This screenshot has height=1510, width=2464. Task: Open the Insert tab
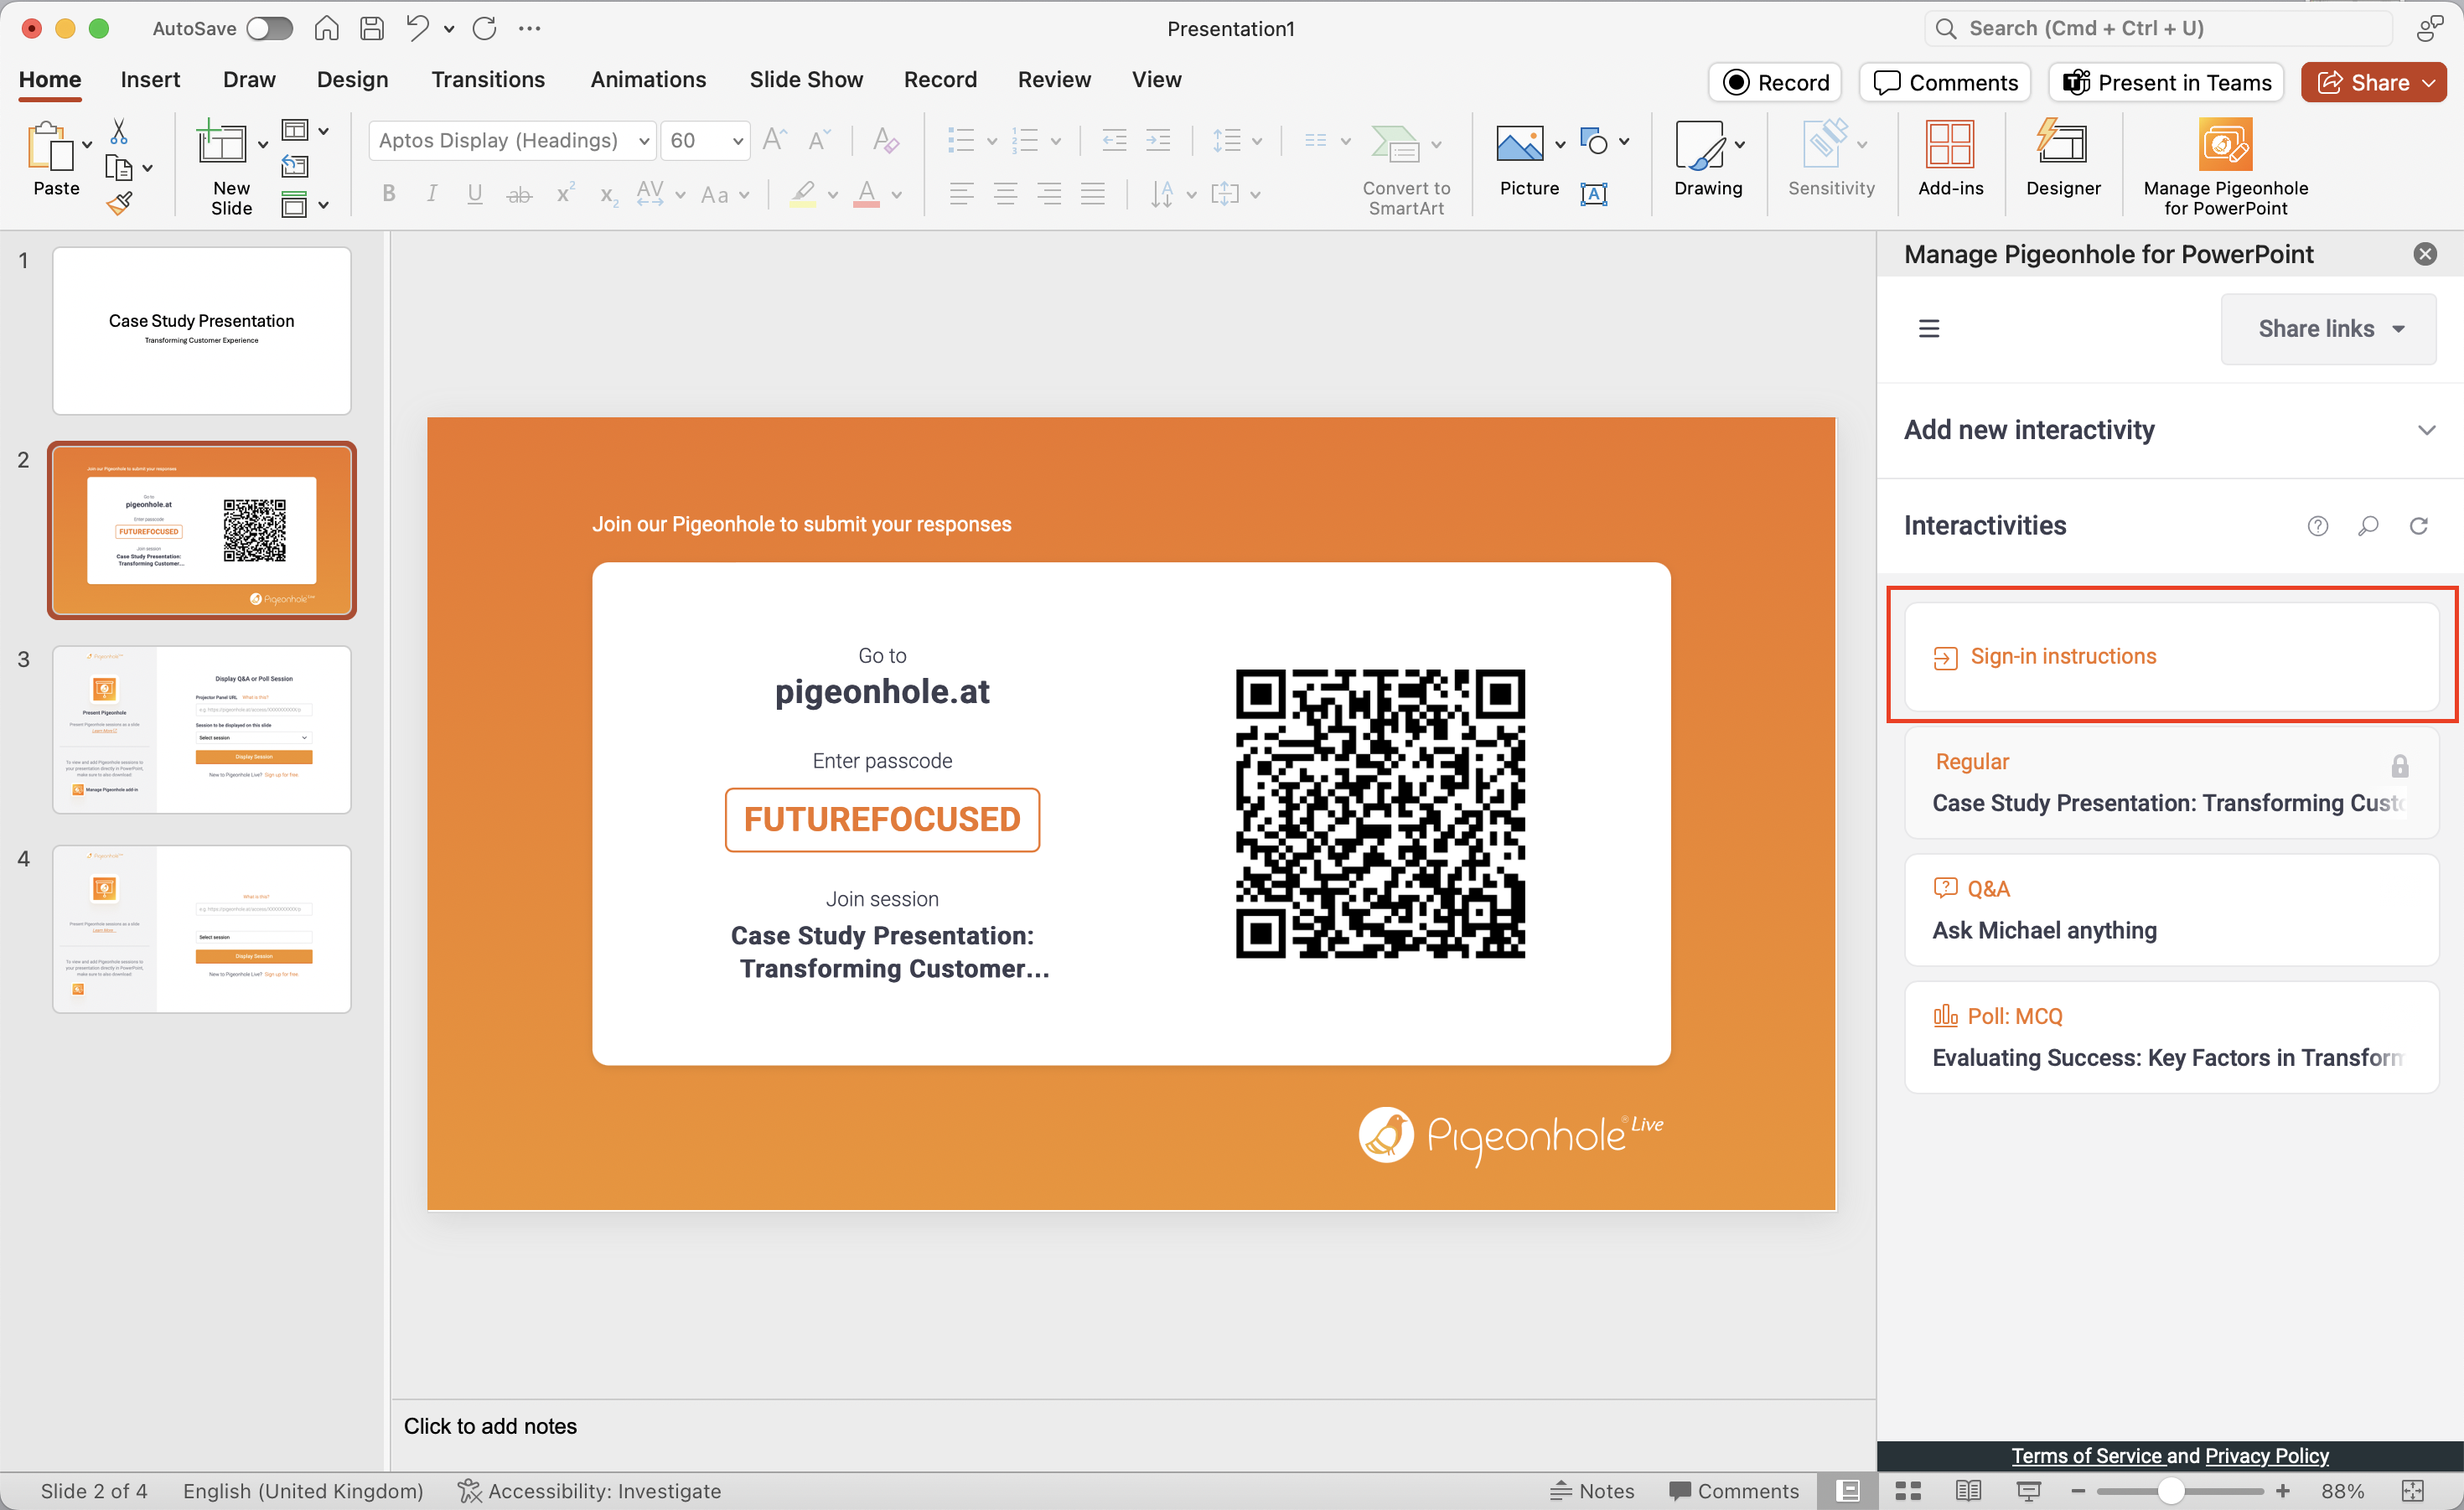pyautogui.click(x=150, y=79)
